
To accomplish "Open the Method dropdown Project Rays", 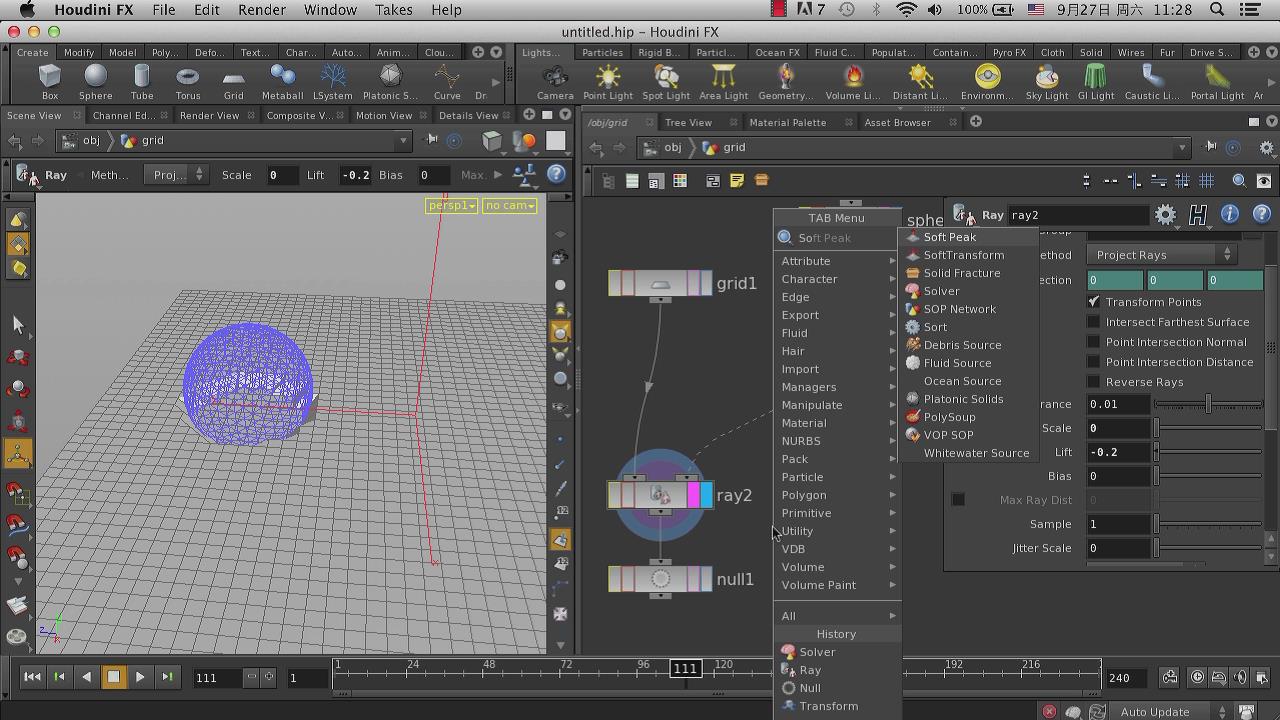I will pyautogui.click(x=1162, y=255).
